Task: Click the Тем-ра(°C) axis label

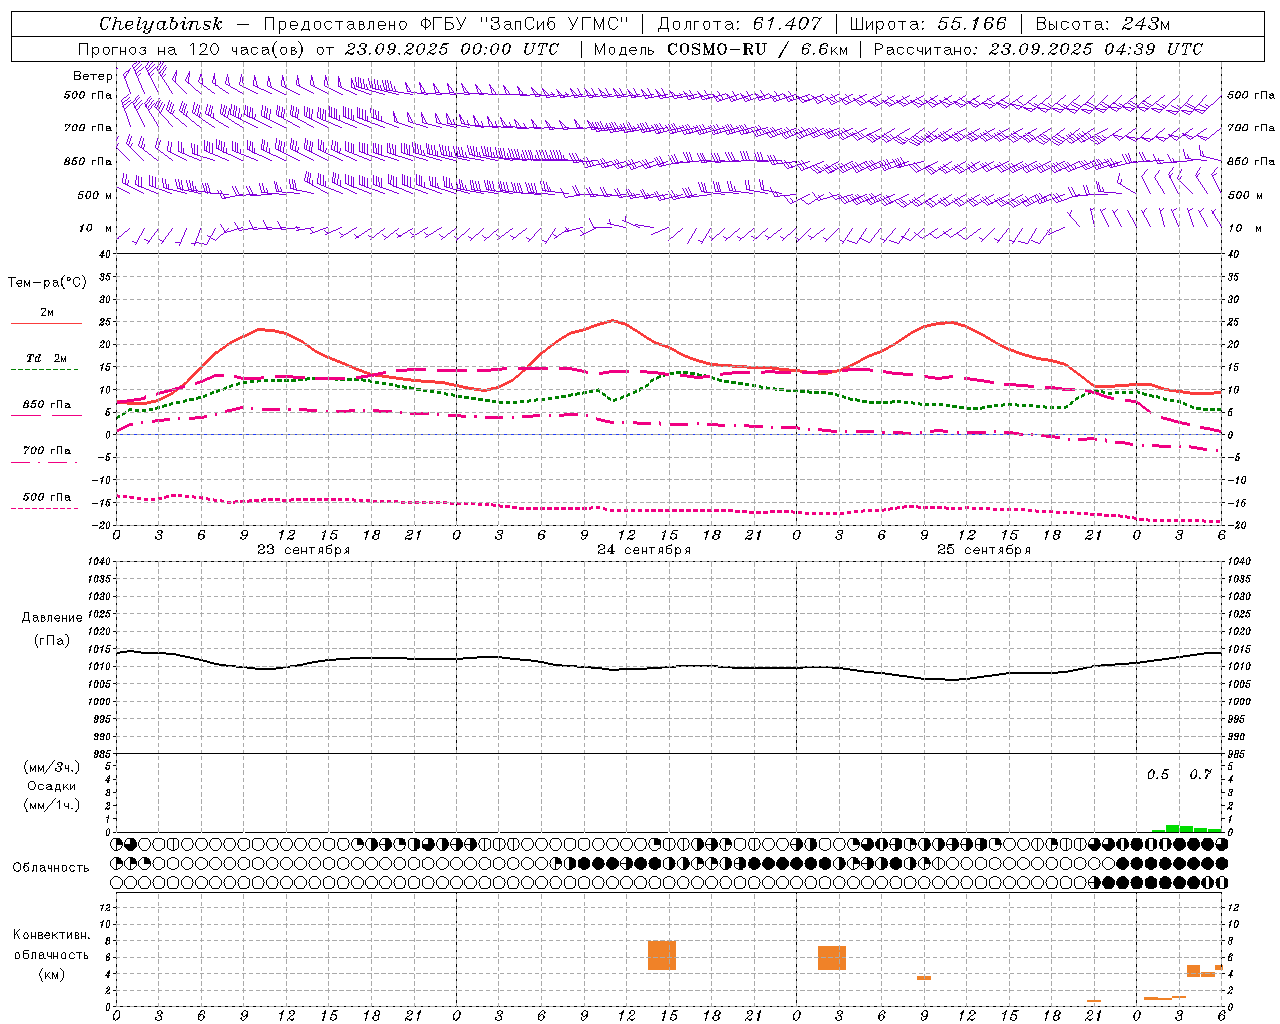Action: pos(47,283)
